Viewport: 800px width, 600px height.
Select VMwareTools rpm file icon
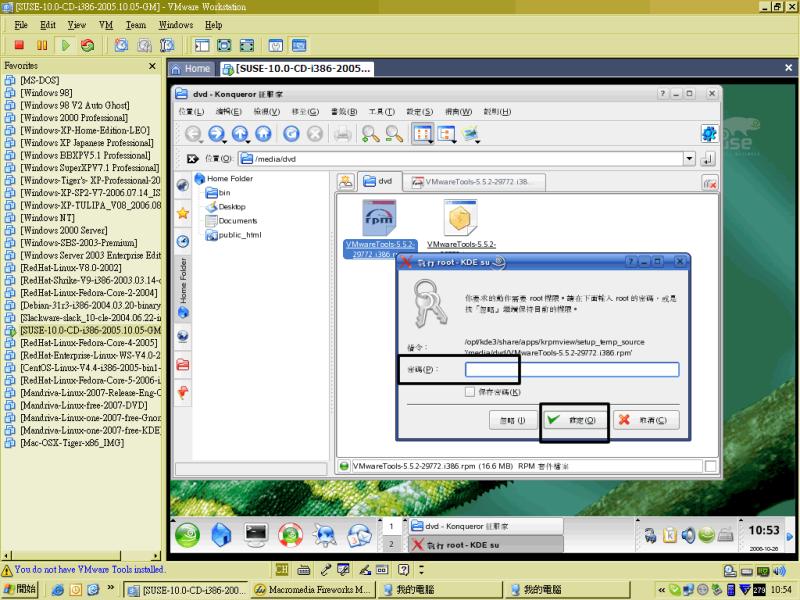[379, 218]
